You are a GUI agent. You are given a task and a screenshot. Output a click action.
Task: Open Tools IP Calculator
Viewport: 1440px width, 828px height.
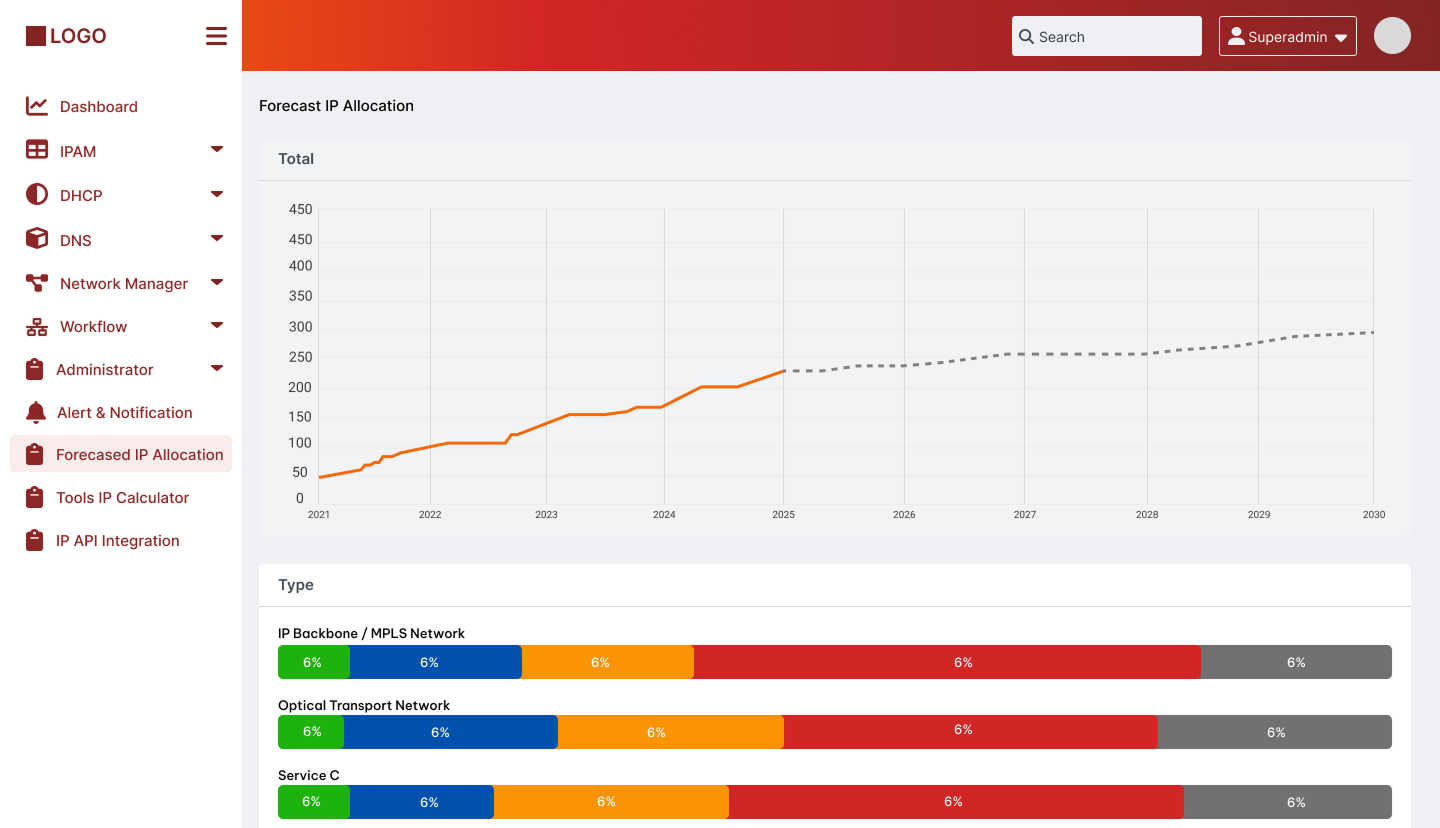click(x=121, y=497)
